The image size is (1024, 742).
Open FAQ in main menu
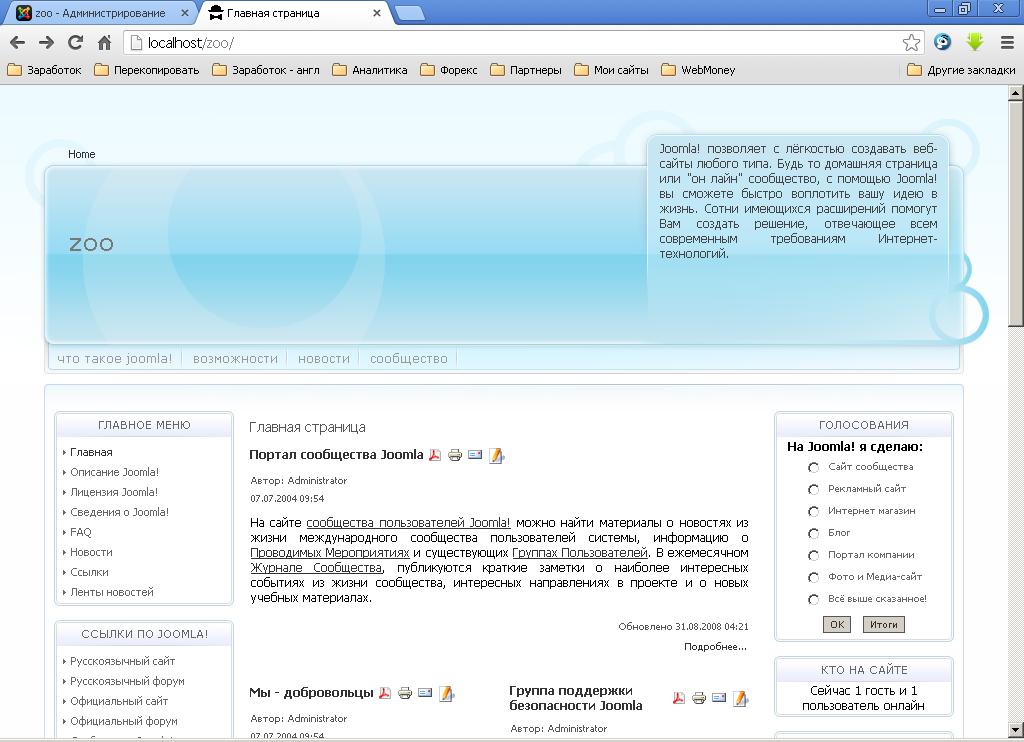[x=81, y=532]
